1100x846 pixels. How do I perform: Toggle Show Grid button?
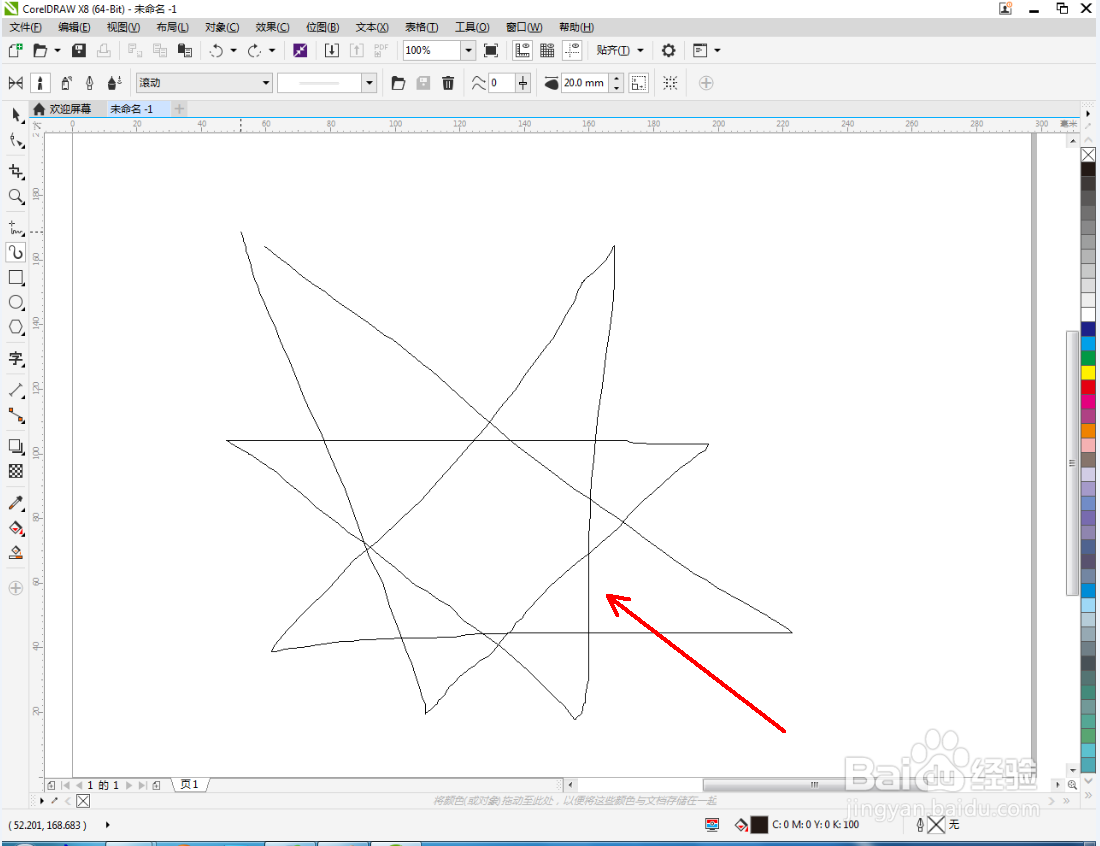pyautogui.click(x=547, y=51)
